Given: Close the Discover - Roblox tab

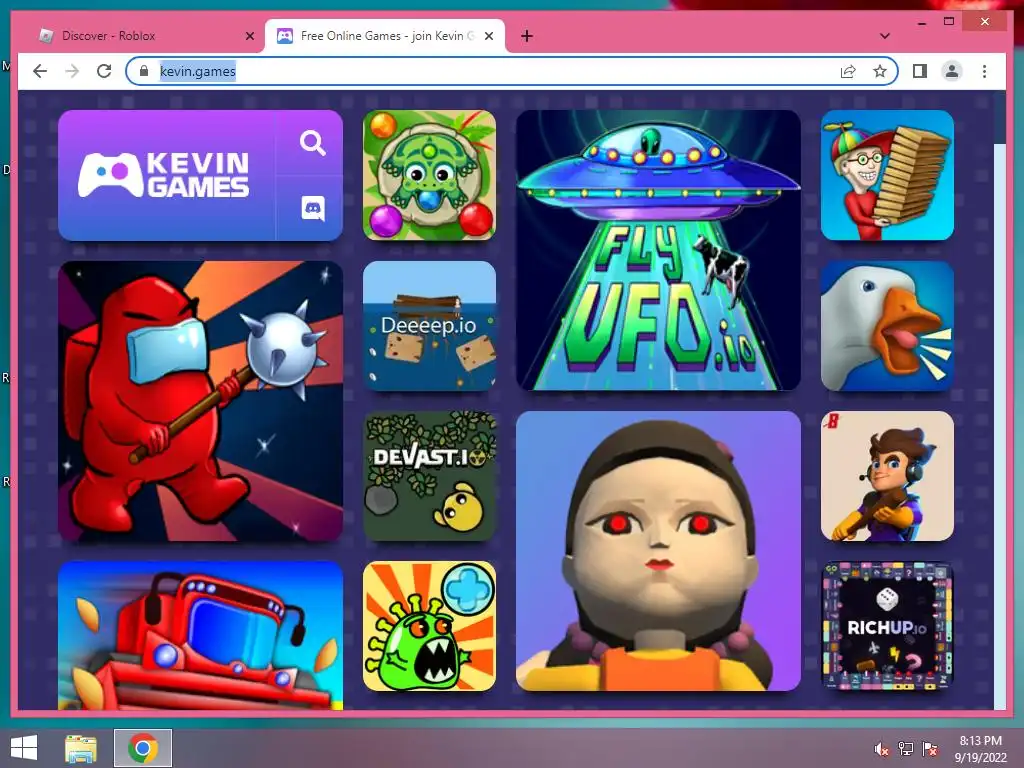Looking at the screenshot, I should [249, 36].
